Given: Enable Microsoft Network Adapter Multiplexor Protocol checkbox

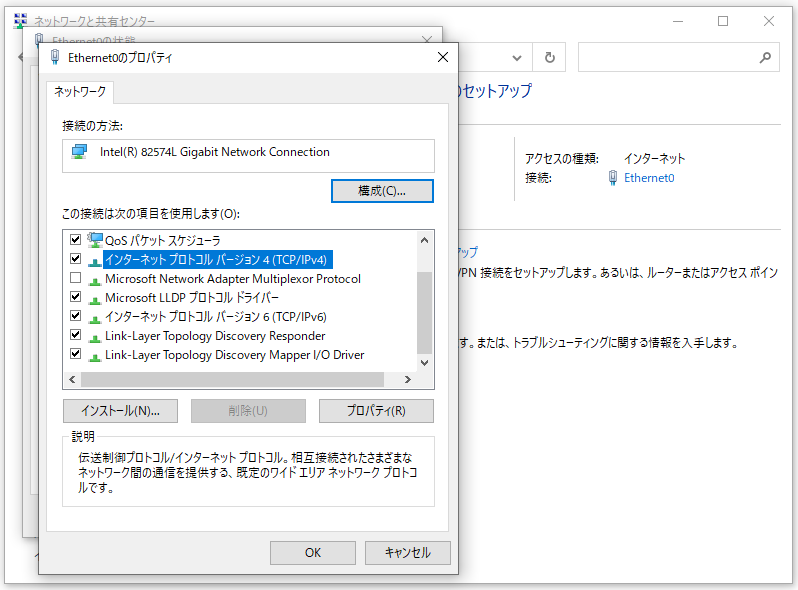Looking at the screenshot, I should (76, 277).
